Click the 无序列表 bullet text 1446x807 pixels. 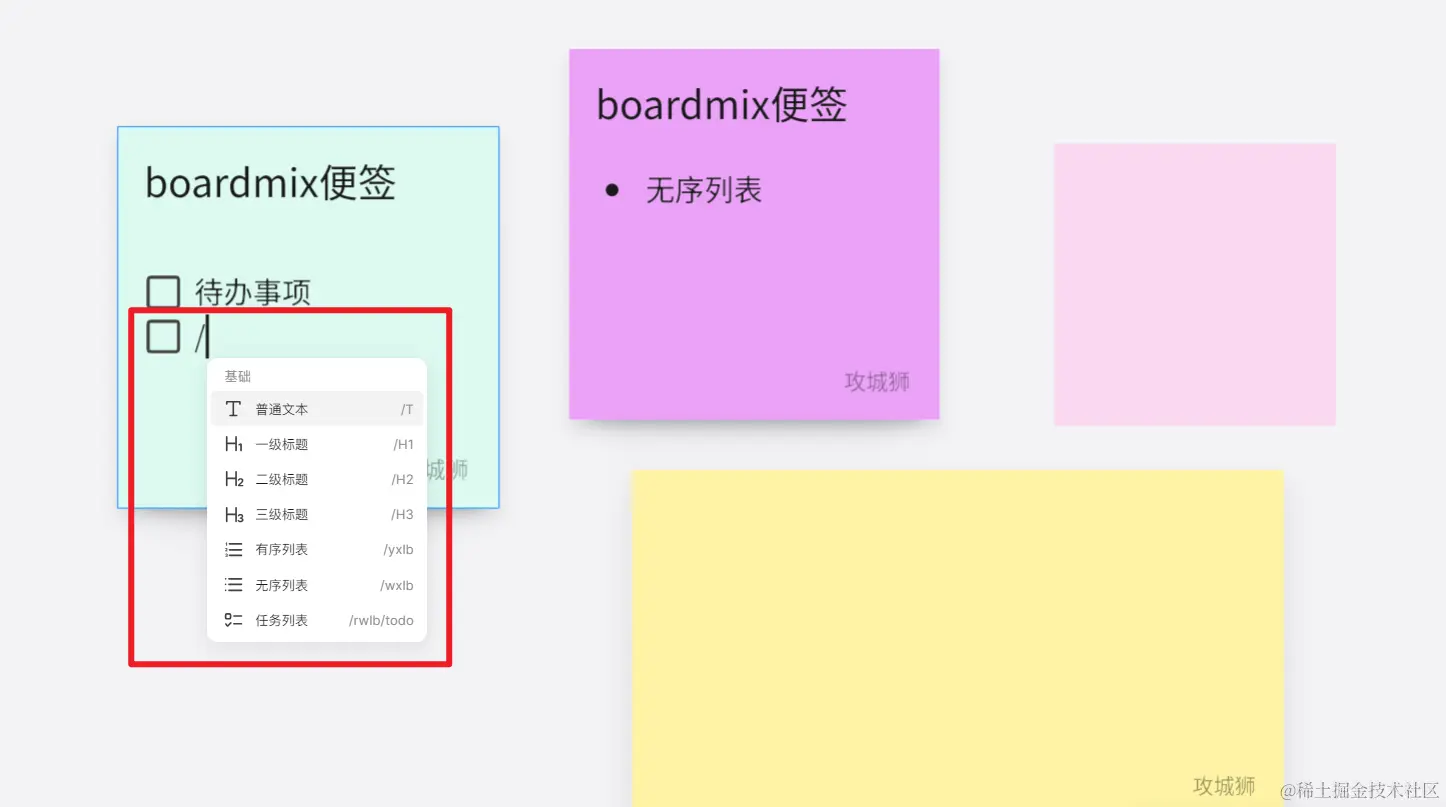704,190
